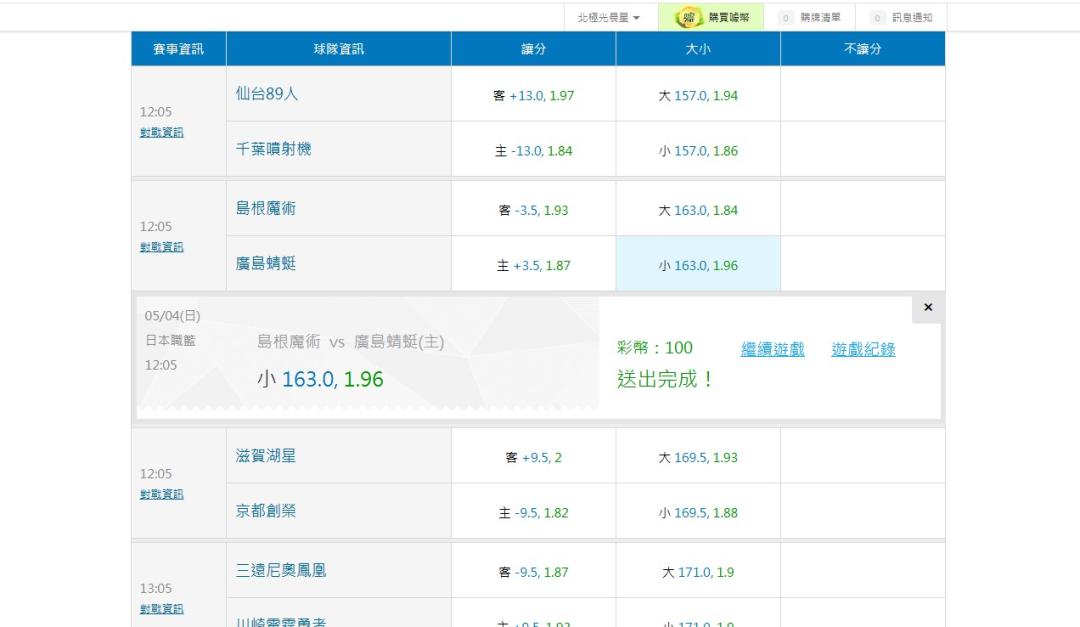Click the 0 badge beside 訊息通知

pyautogui.click(x=877, y=18)
